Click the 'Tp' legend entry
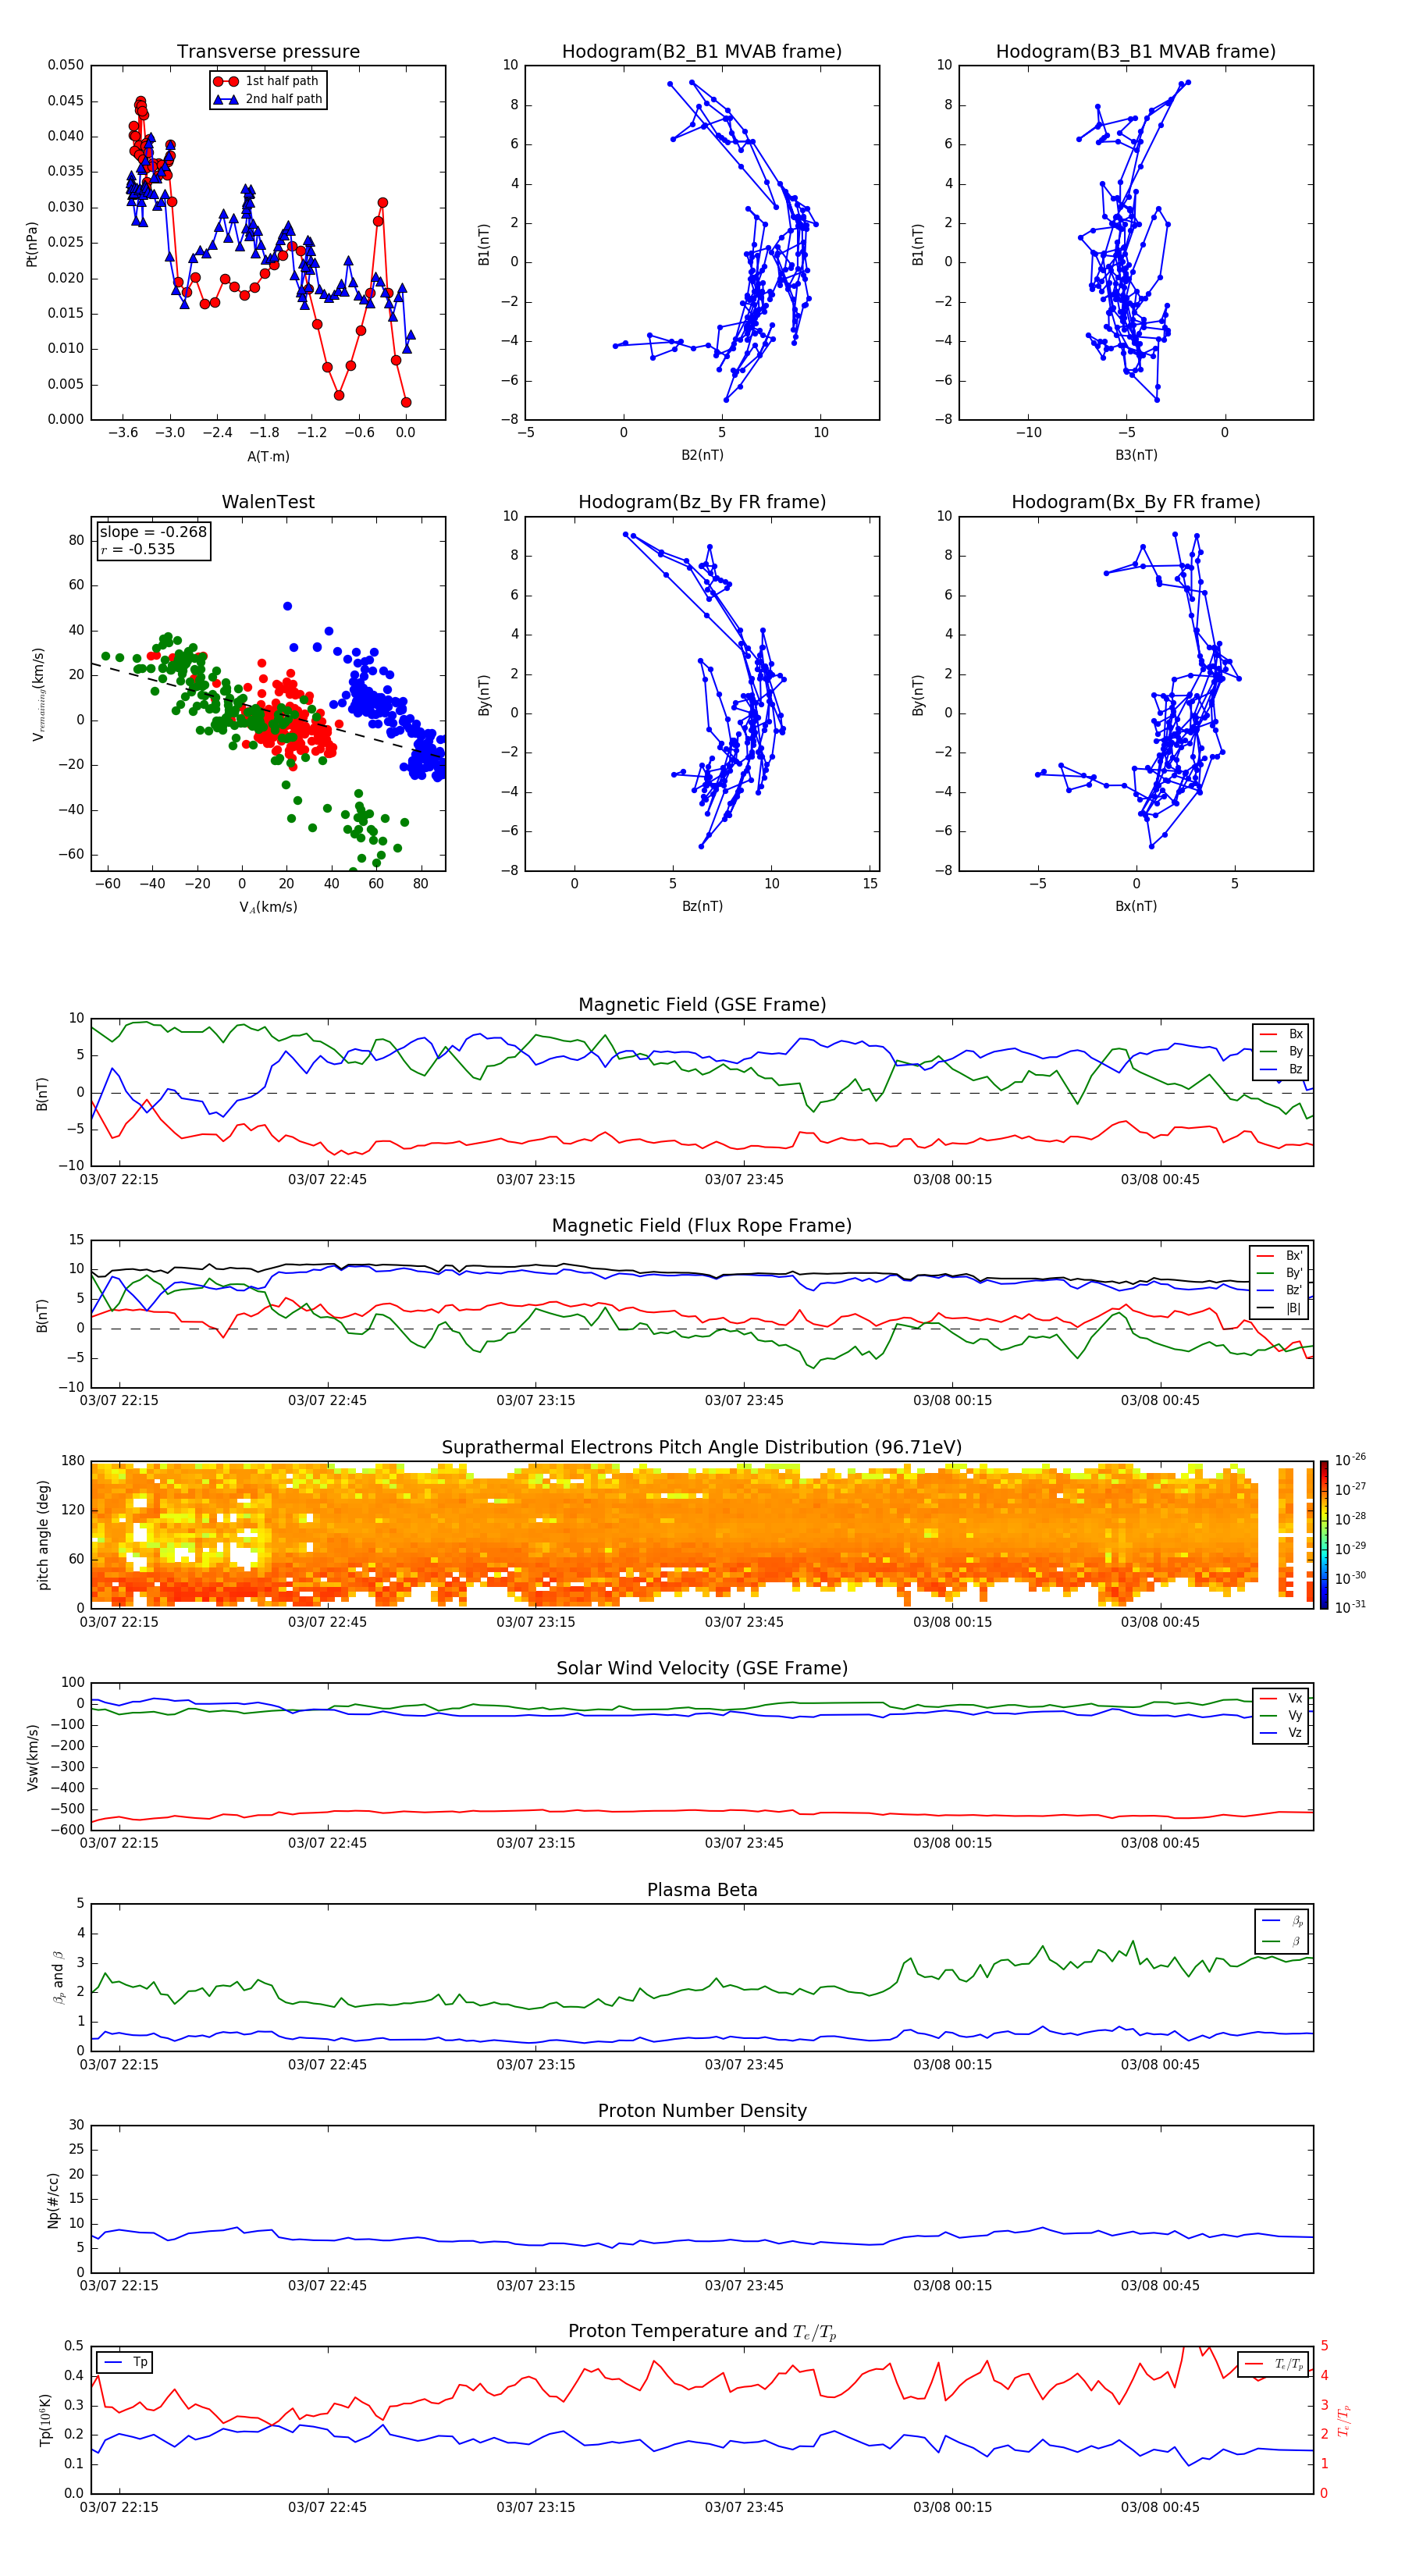1405x2576 pixels. pyautogui.click(x=124, y=2362)
